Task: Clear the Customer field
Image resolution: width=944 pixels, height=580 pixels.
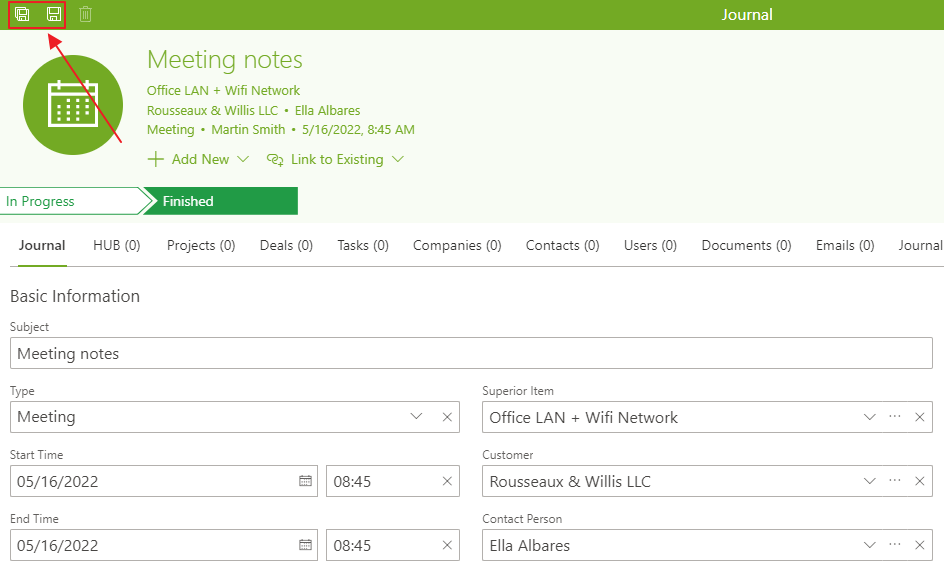Action: tap(919, 481)
